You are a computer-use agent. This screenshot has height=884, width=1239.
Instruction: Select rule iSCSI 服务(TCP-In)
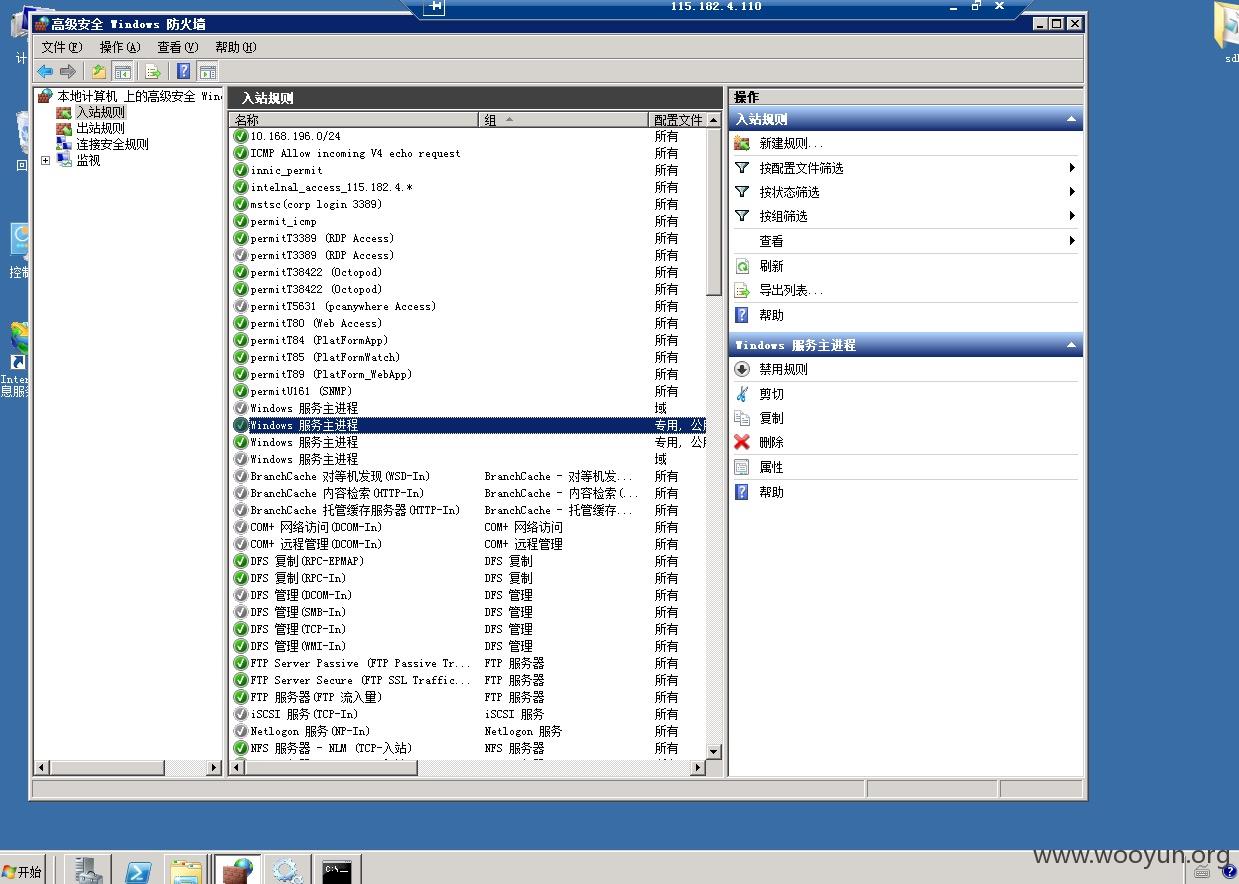(304, 714)
